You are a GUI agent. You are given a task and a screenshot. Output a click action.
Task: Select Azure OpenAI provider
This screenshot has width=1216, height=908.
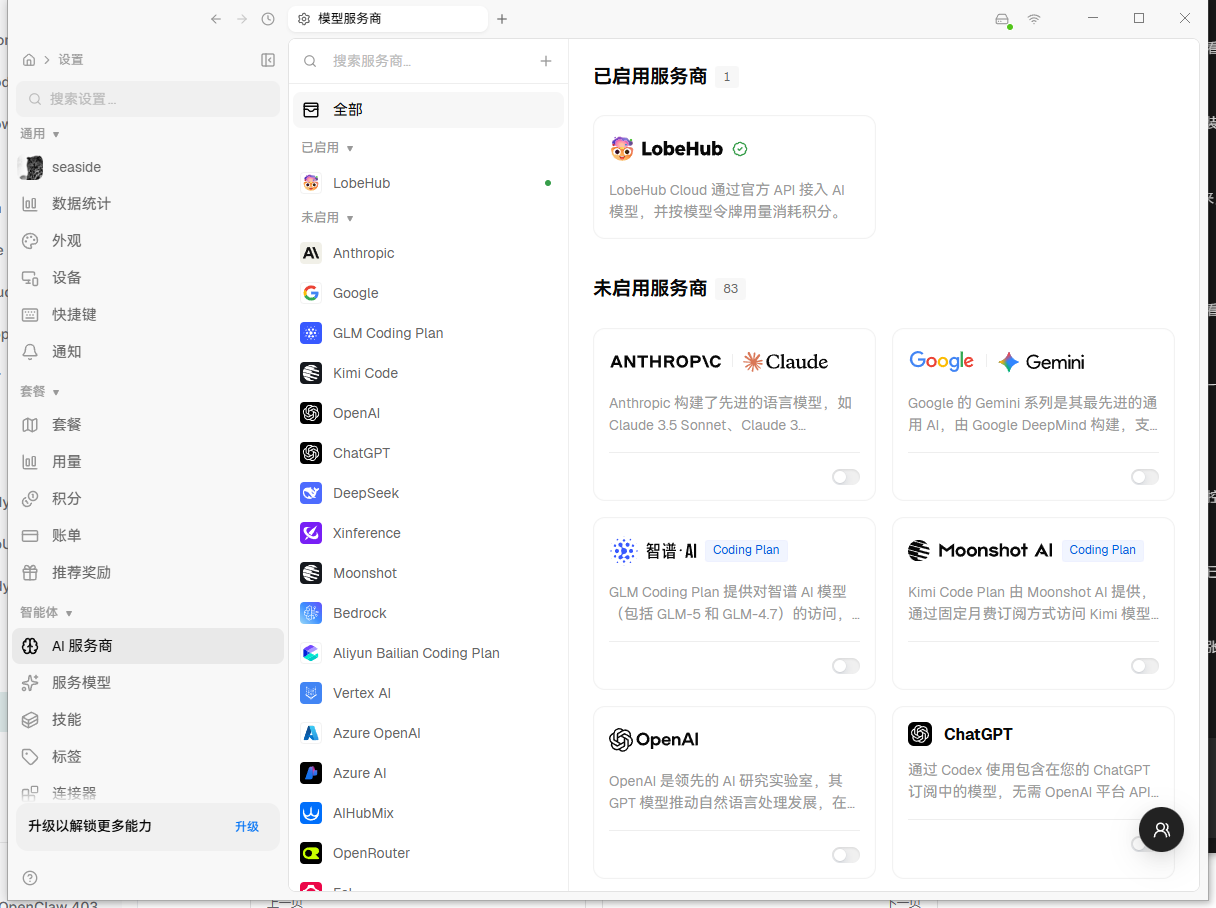(x=428, y=733)
